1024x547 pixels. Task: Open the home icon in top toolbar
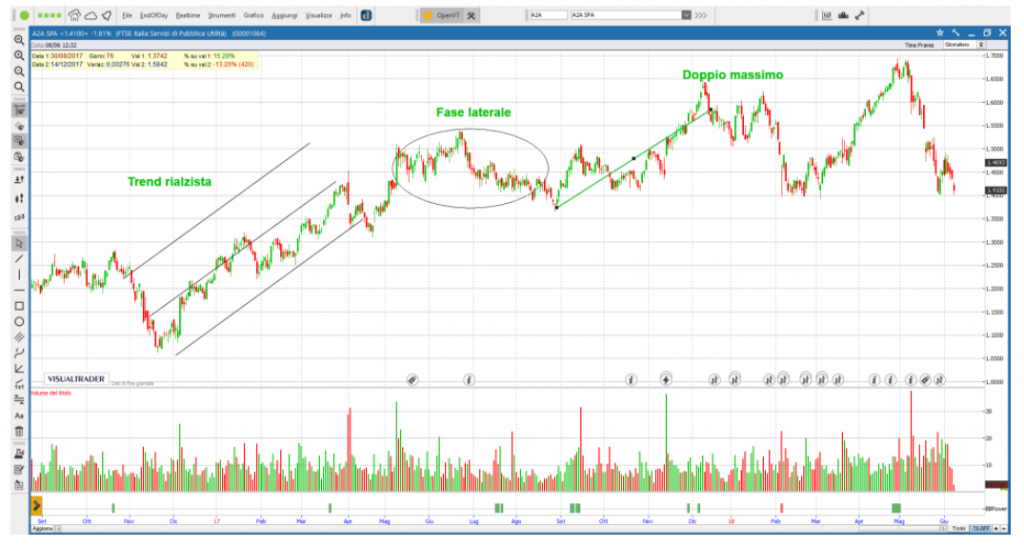tap(74, 15)
